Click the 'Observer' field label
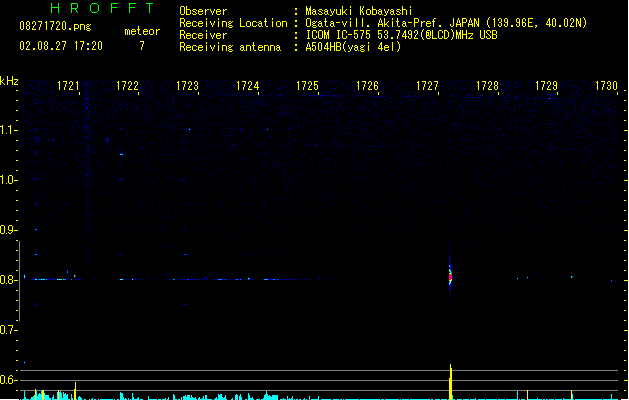Screen dimensions: 629x400 click(203, 11)
